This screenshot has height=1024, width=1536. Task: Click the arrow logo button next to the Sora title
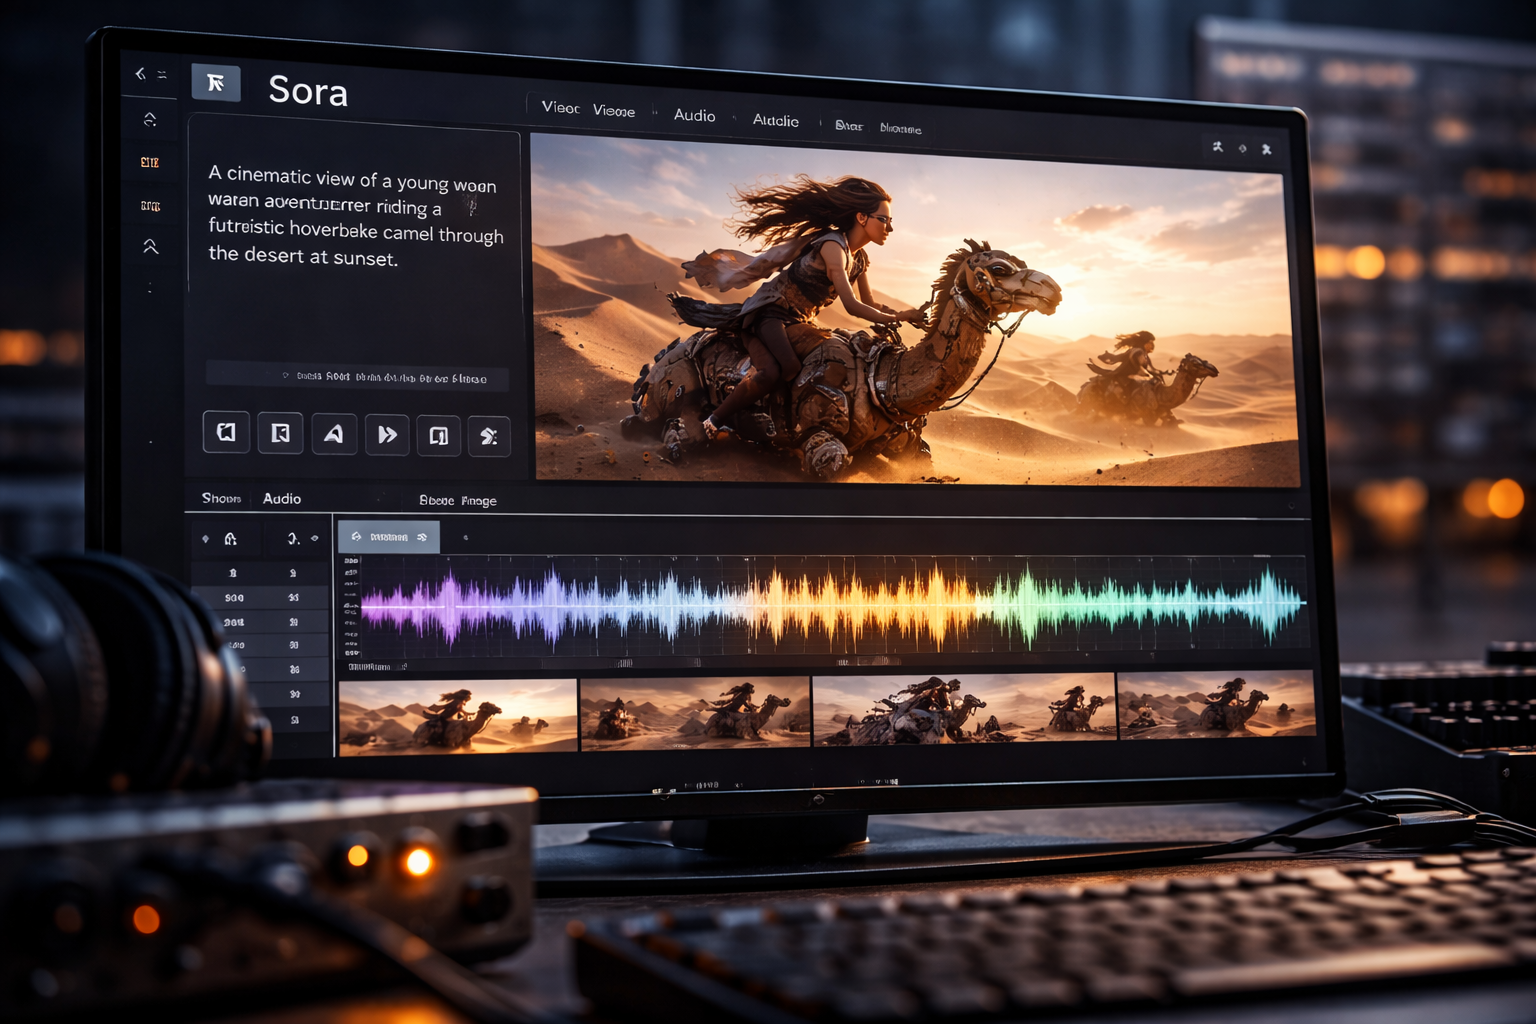216,83
